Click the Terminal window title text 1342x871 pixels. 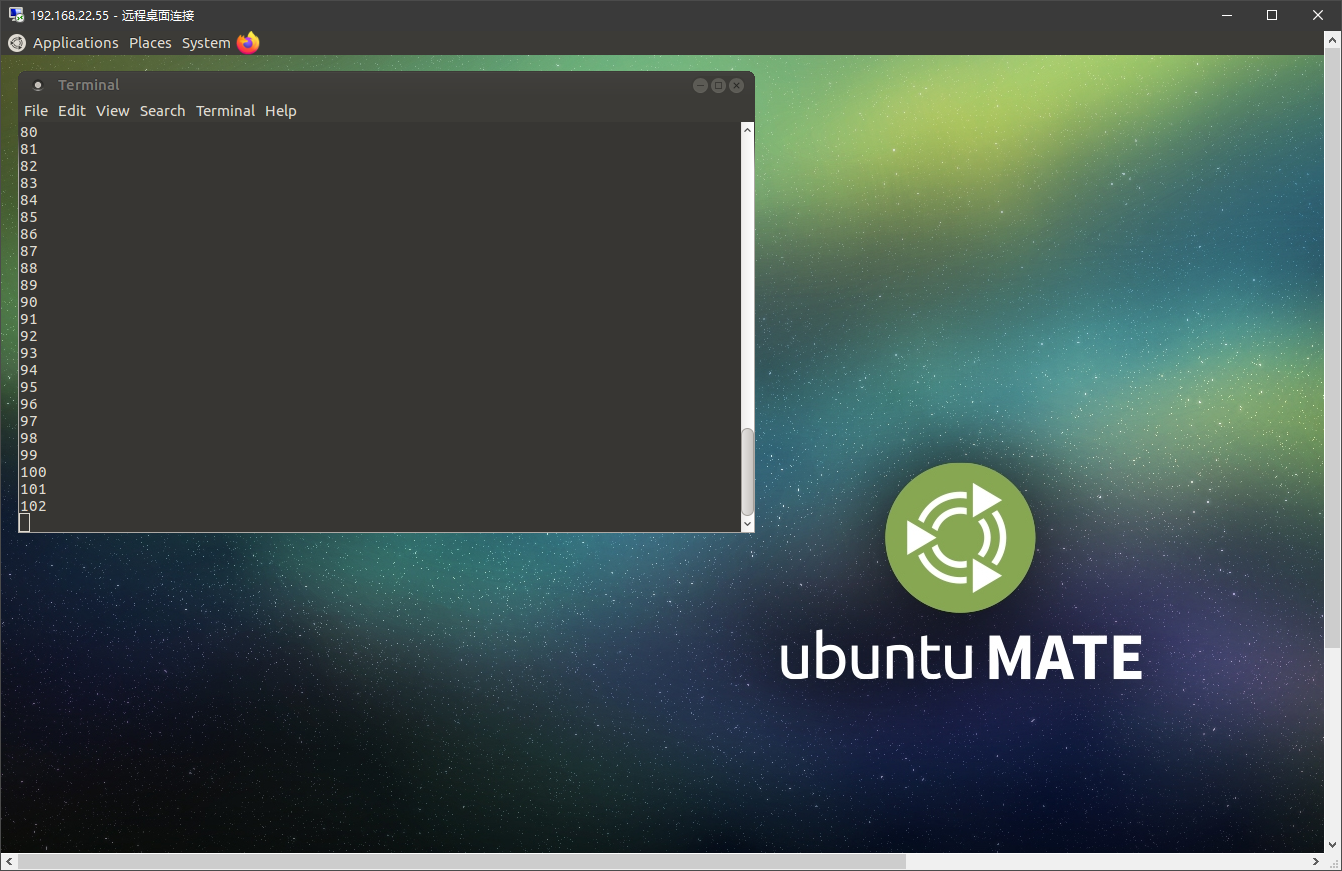[89, 85]
